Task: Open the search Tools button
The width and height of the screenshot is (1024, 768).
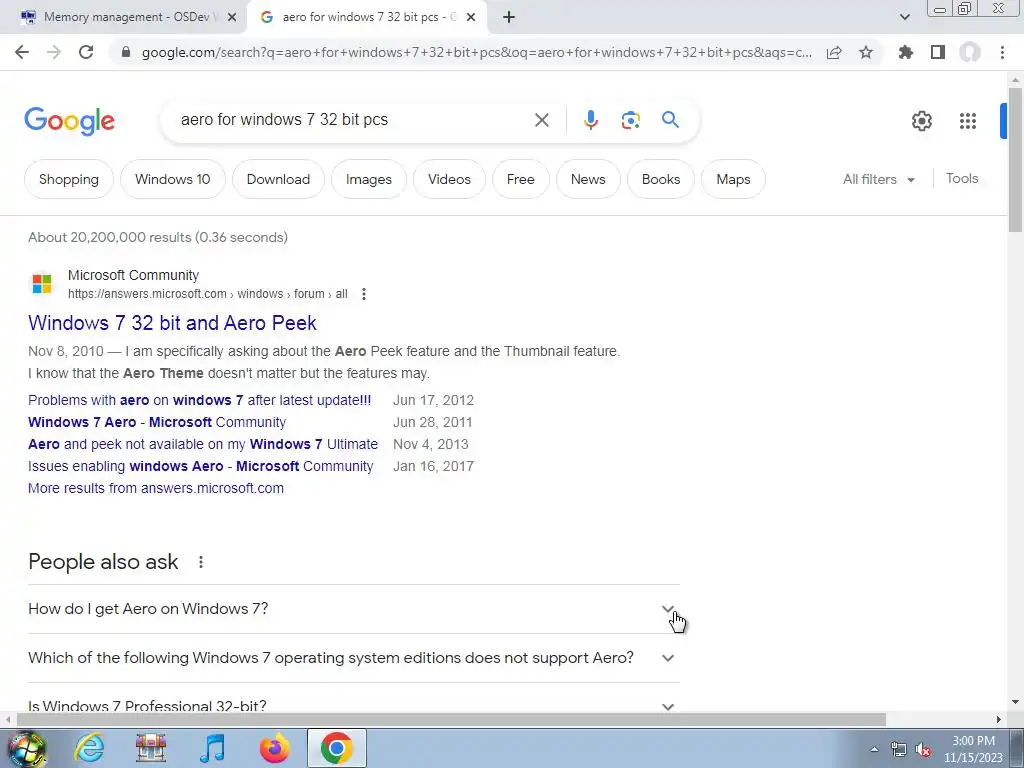Action: (962, 178)
